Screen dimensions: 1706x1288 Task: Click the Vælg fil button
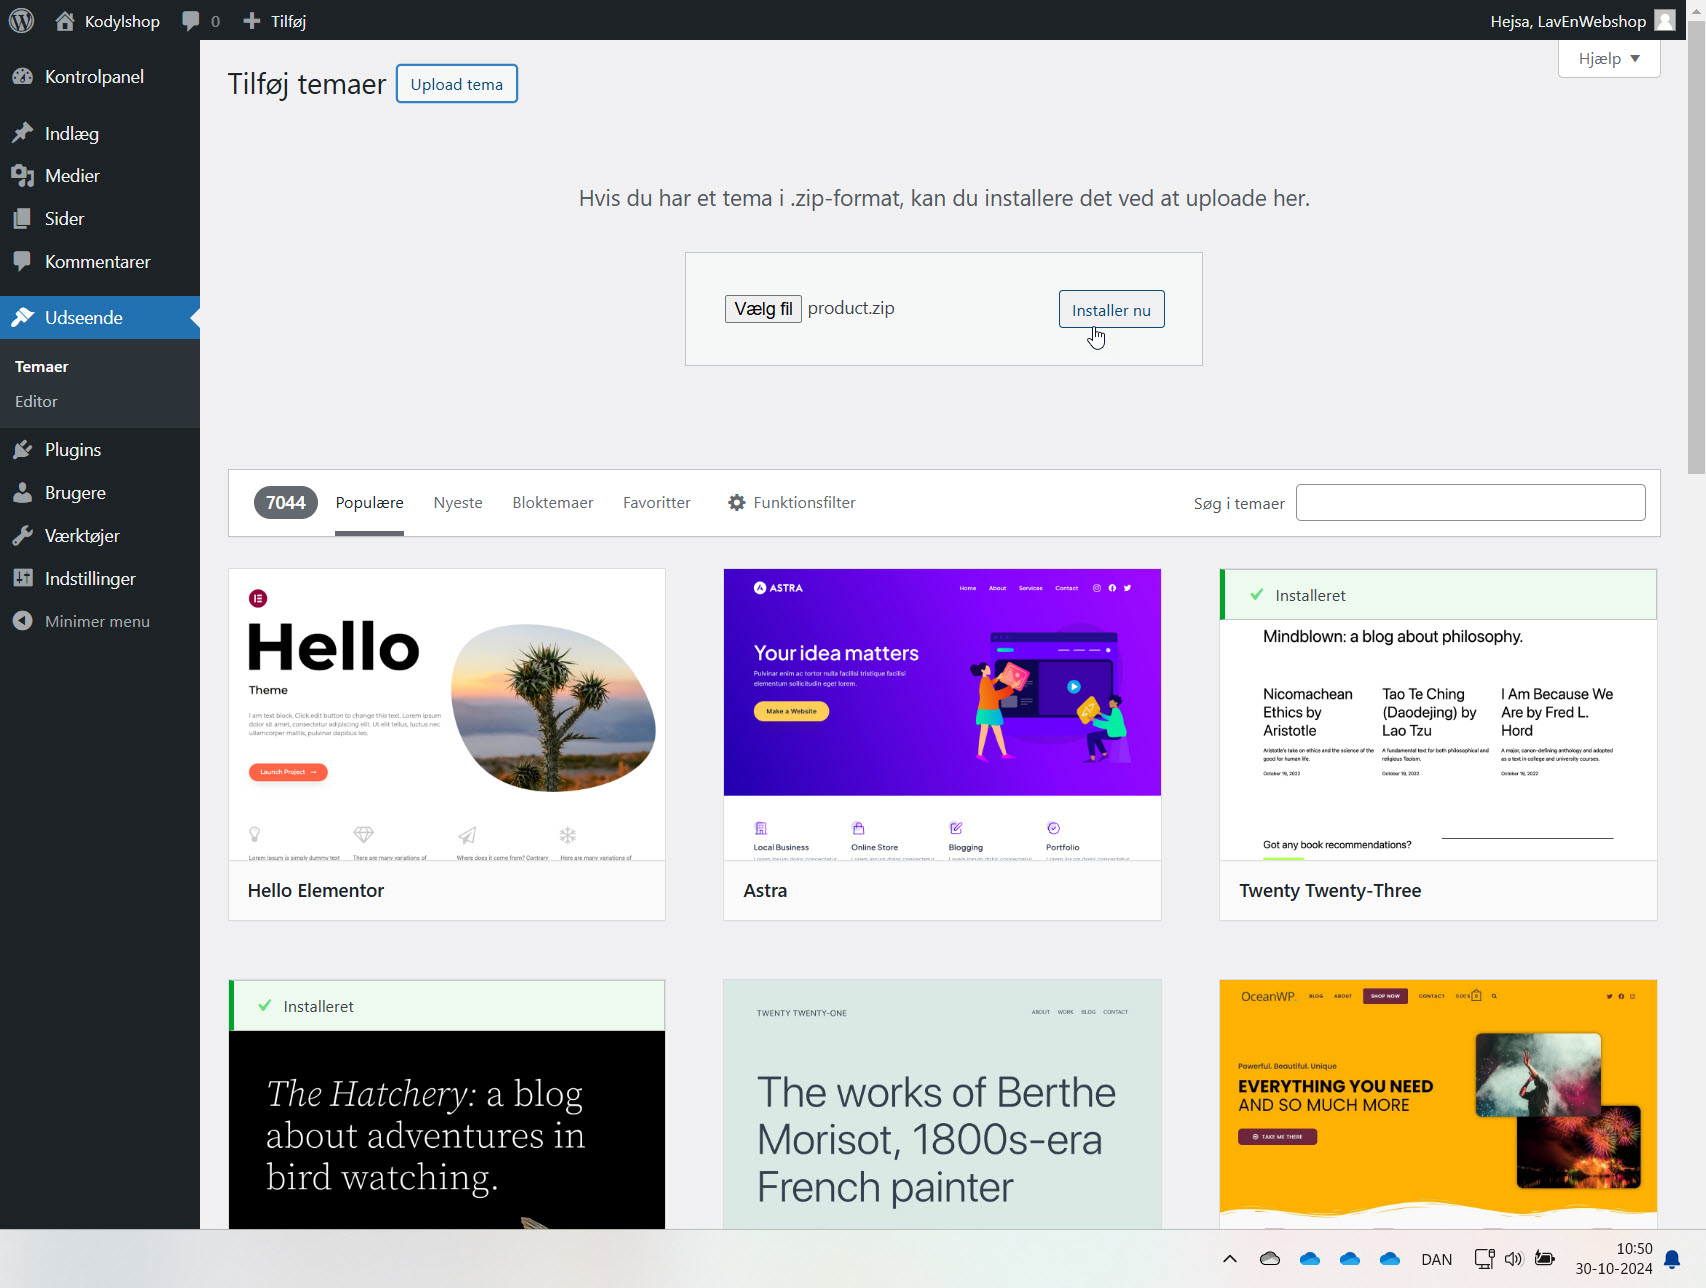(x=763, y=309)
